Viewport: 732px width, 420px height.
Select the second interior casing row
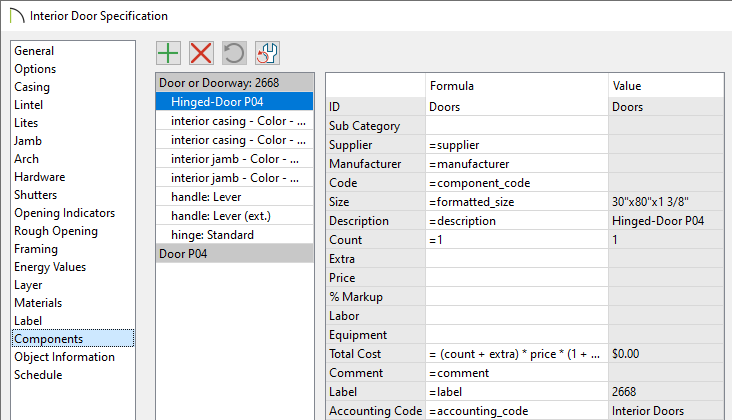click(x=235, y=140)
